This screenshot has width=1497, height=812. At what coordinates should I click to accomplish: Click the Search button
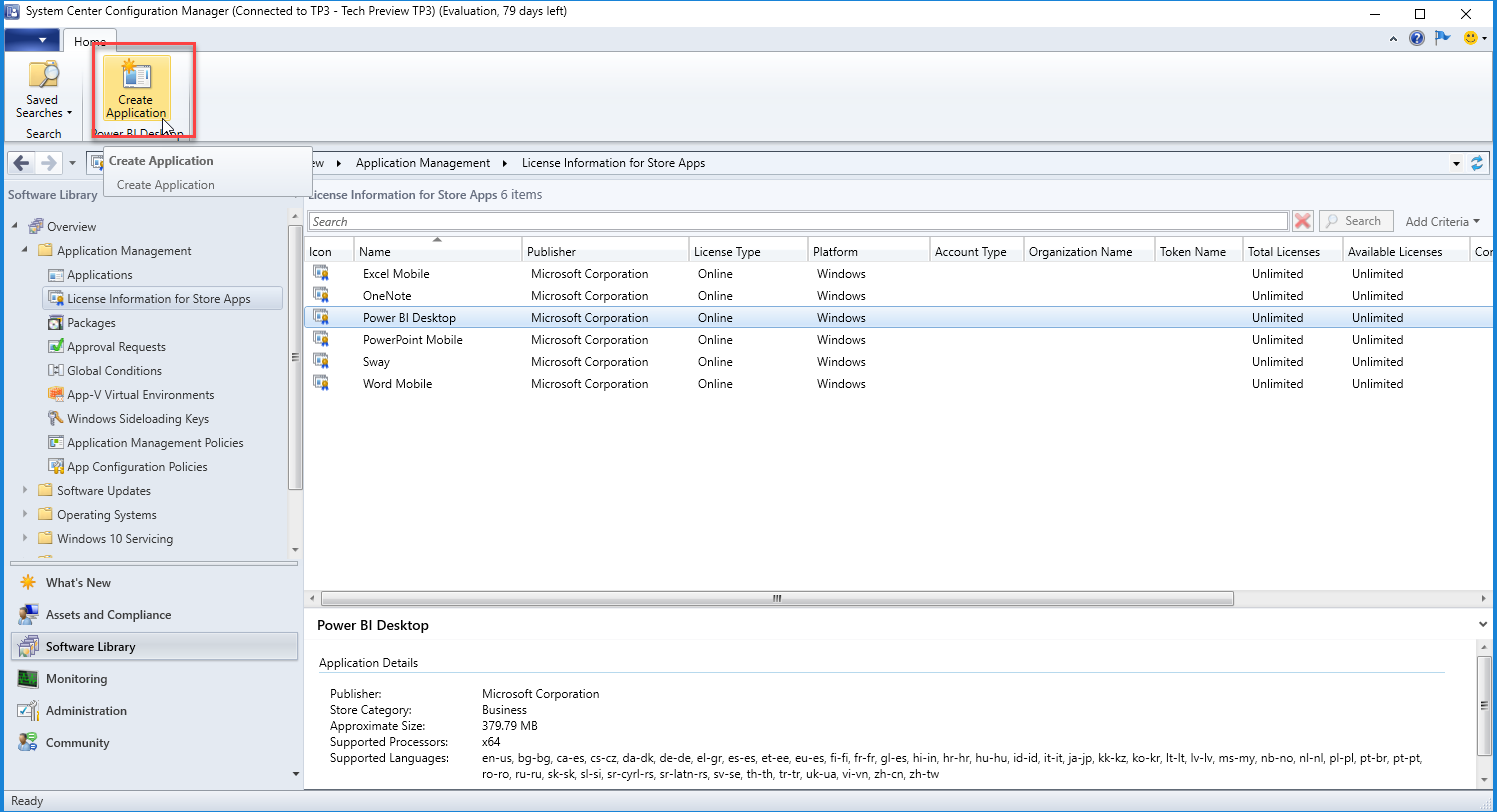click(x=1356, y=221)
